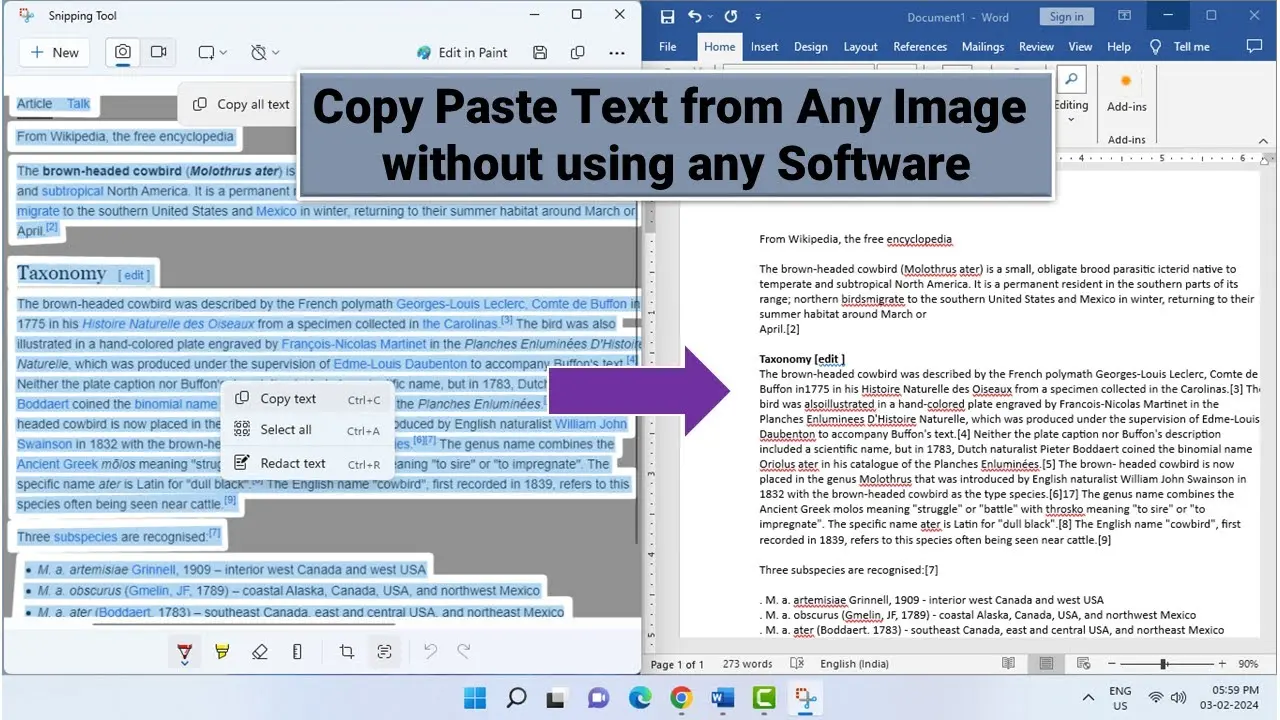Switch Snipping Tool to photo snip mode

tap(123, 53)
